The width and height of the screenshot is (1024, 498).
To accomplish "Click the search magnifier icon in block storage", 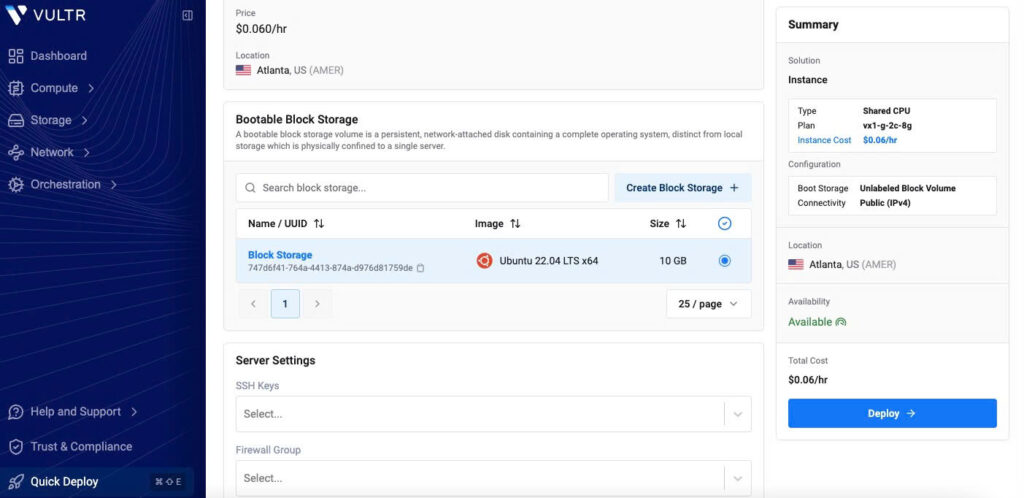I will pos(250,187).
